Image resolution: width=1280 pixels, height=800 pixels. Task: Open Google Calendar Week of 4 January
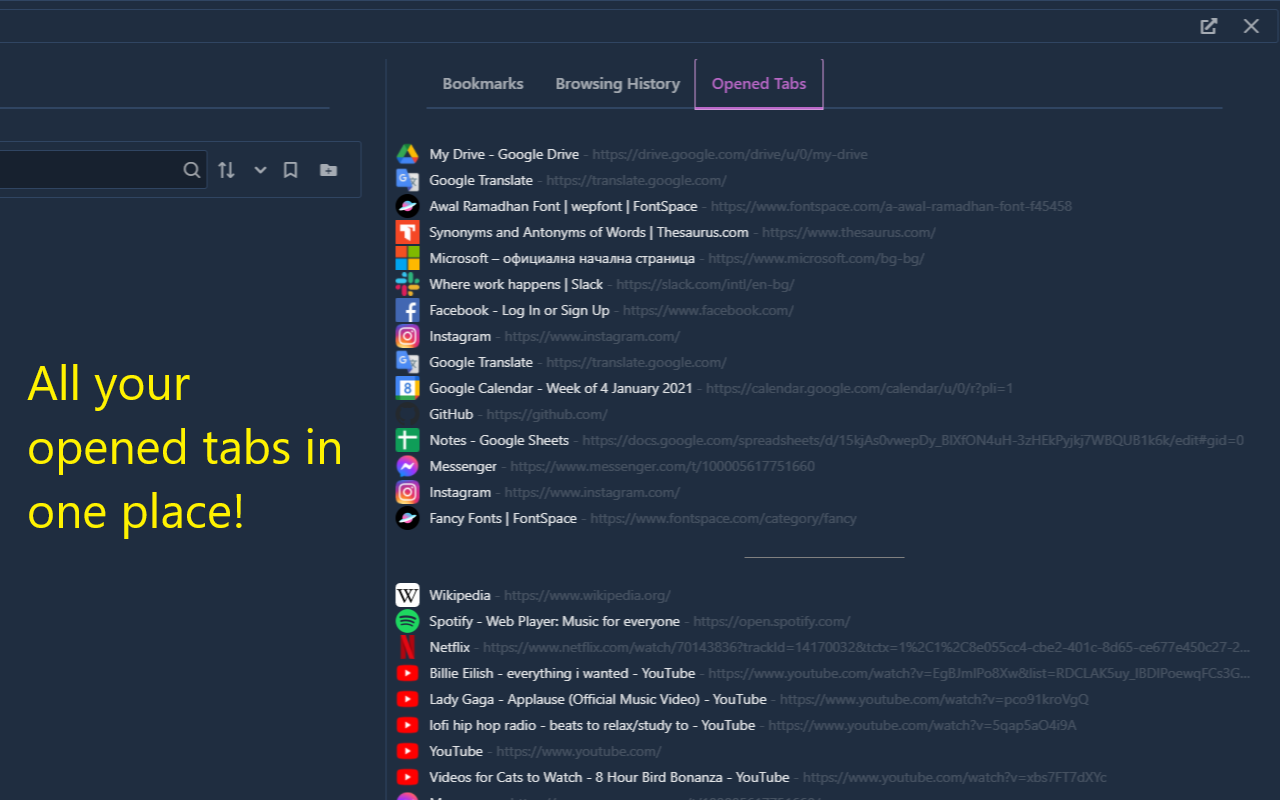[x=561, y=388]
